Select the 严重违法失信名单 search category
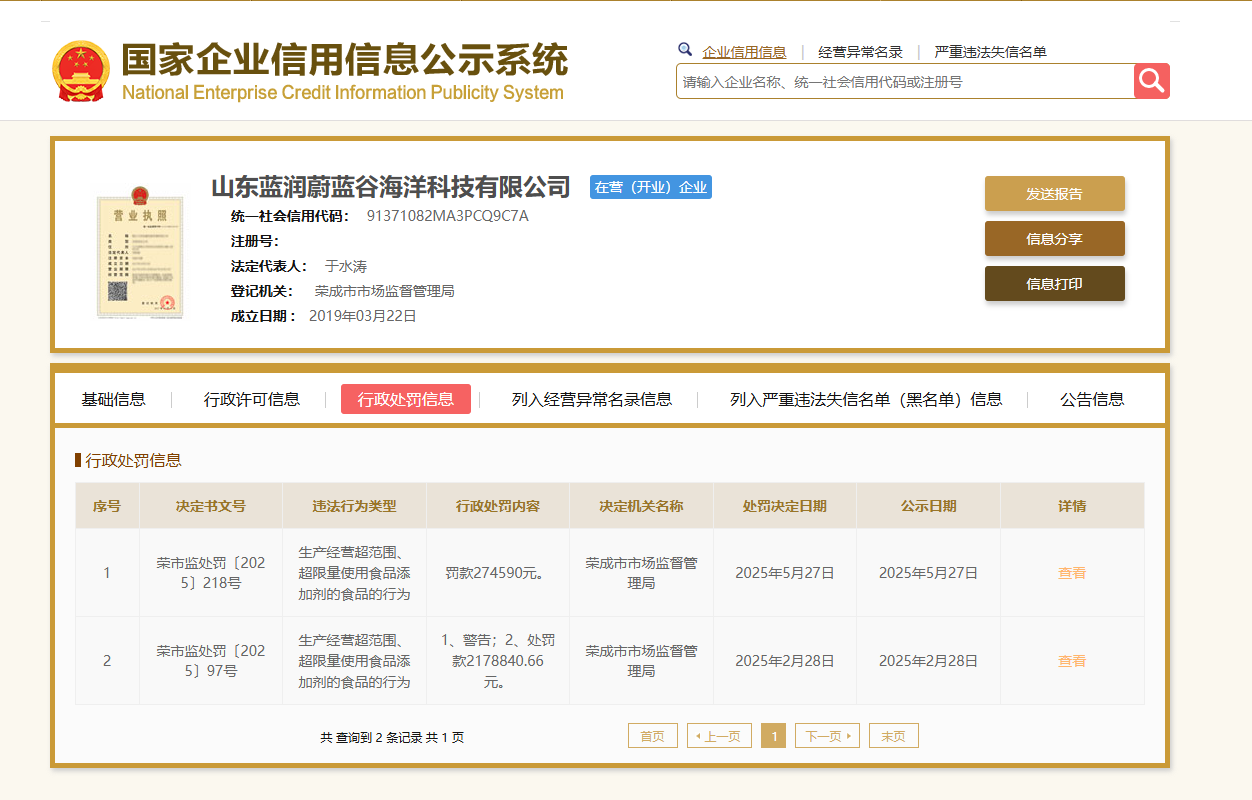The height and width of the screenshot is (800, 1252). (x=990, y=52)
